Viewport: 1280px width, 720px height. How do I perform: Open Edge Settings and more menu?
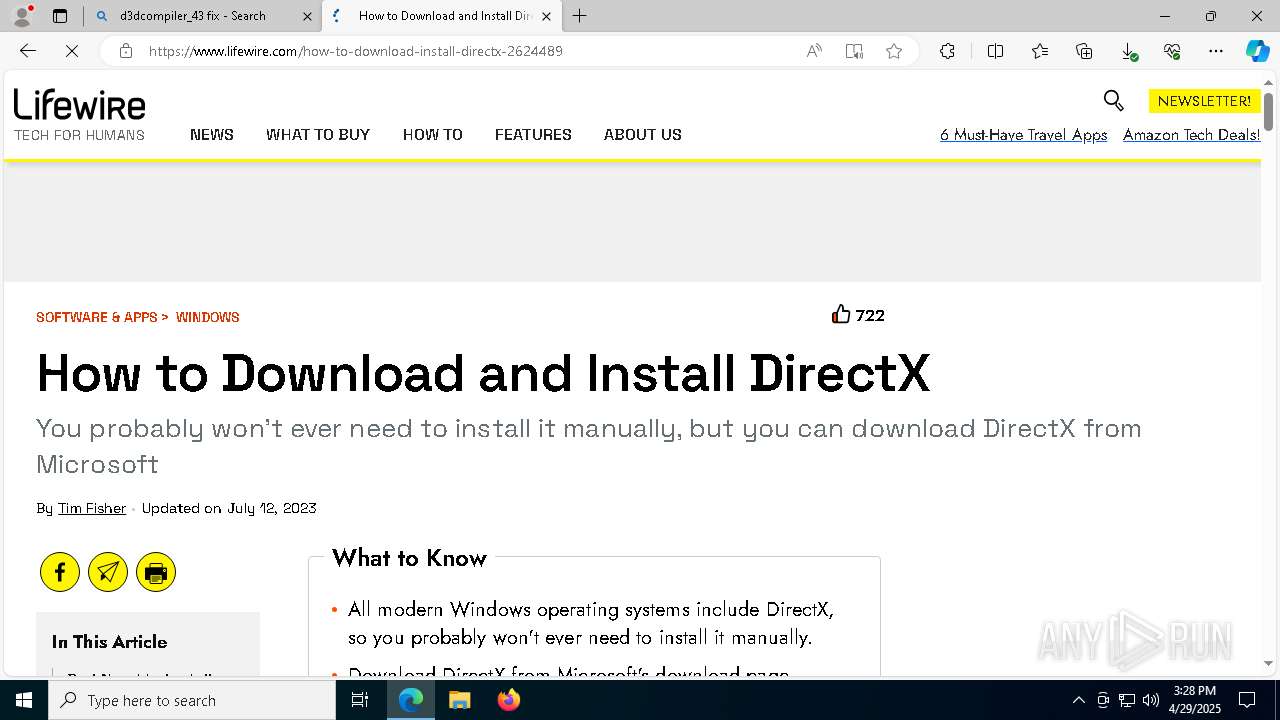click(x=1216, y=51)
